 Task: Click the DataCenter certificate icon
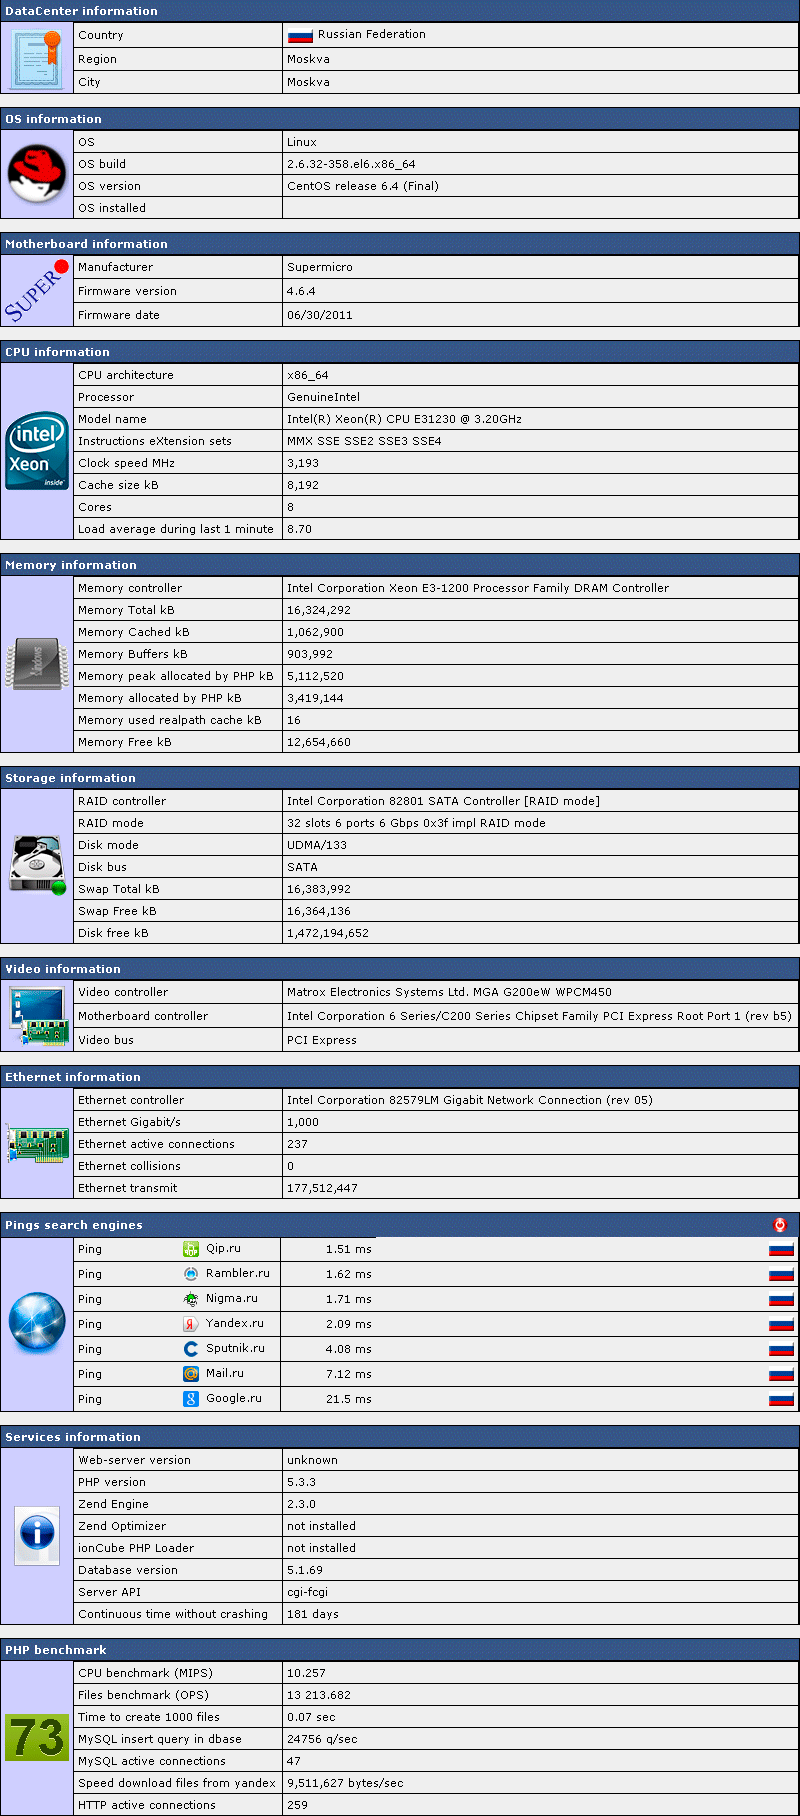37,59
